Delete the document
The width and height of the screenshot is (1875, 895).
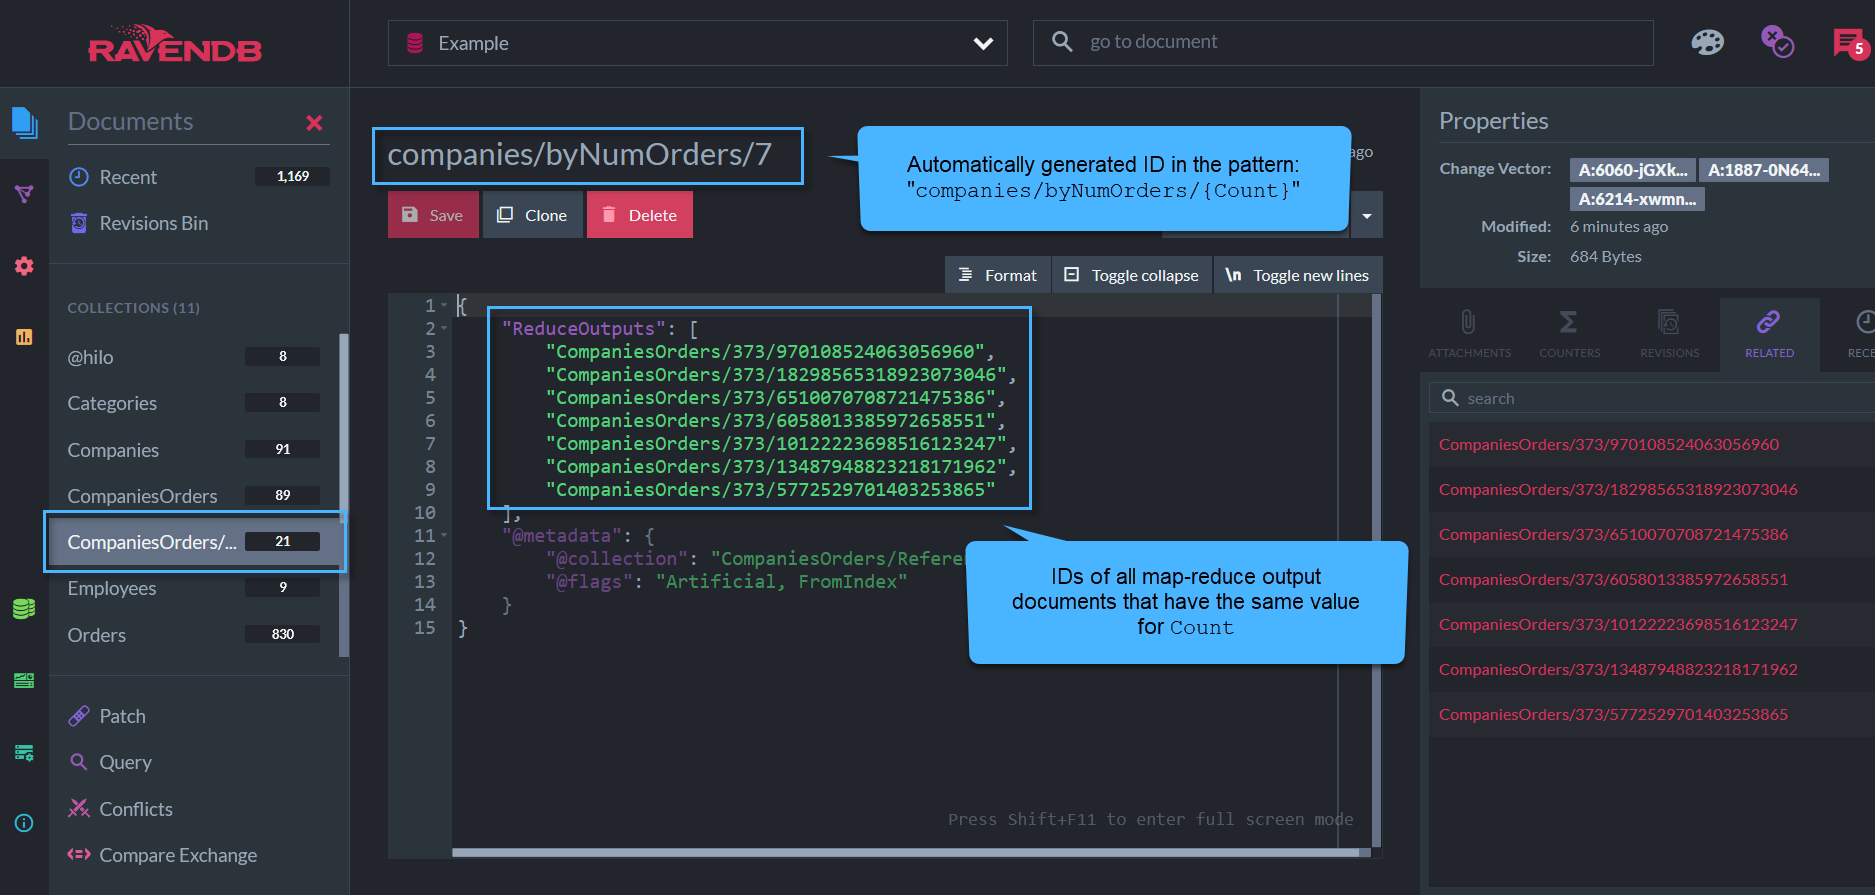click(640, 215)
